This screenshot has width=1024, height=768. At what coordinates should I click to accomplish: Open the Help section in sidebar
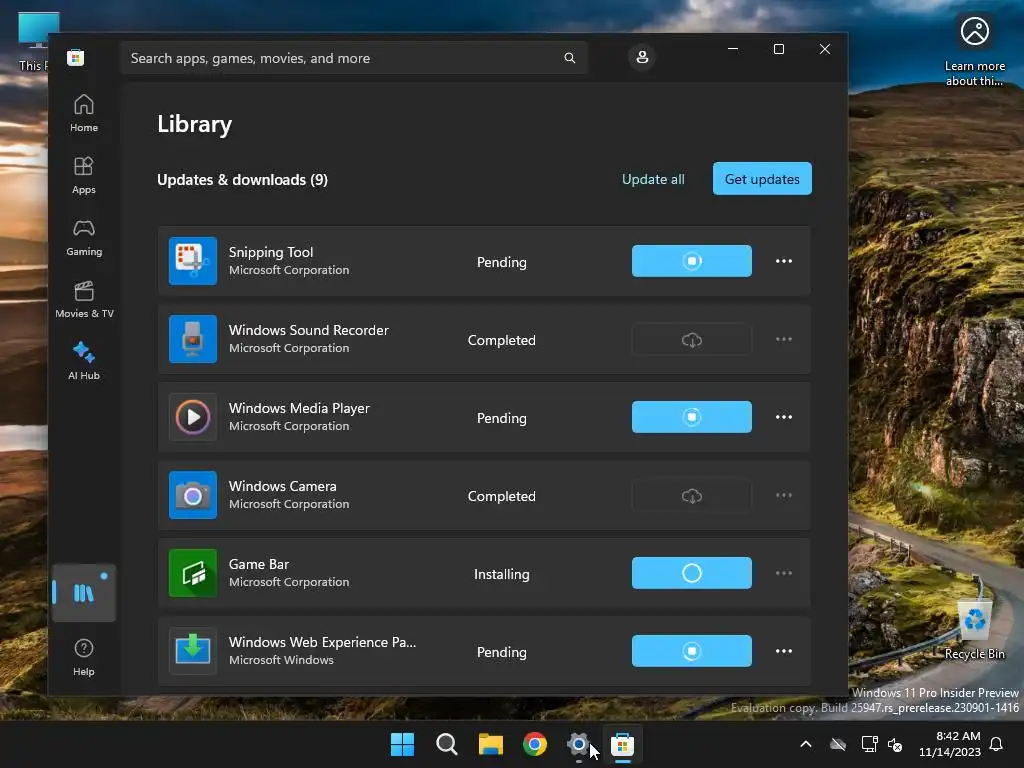84,657
